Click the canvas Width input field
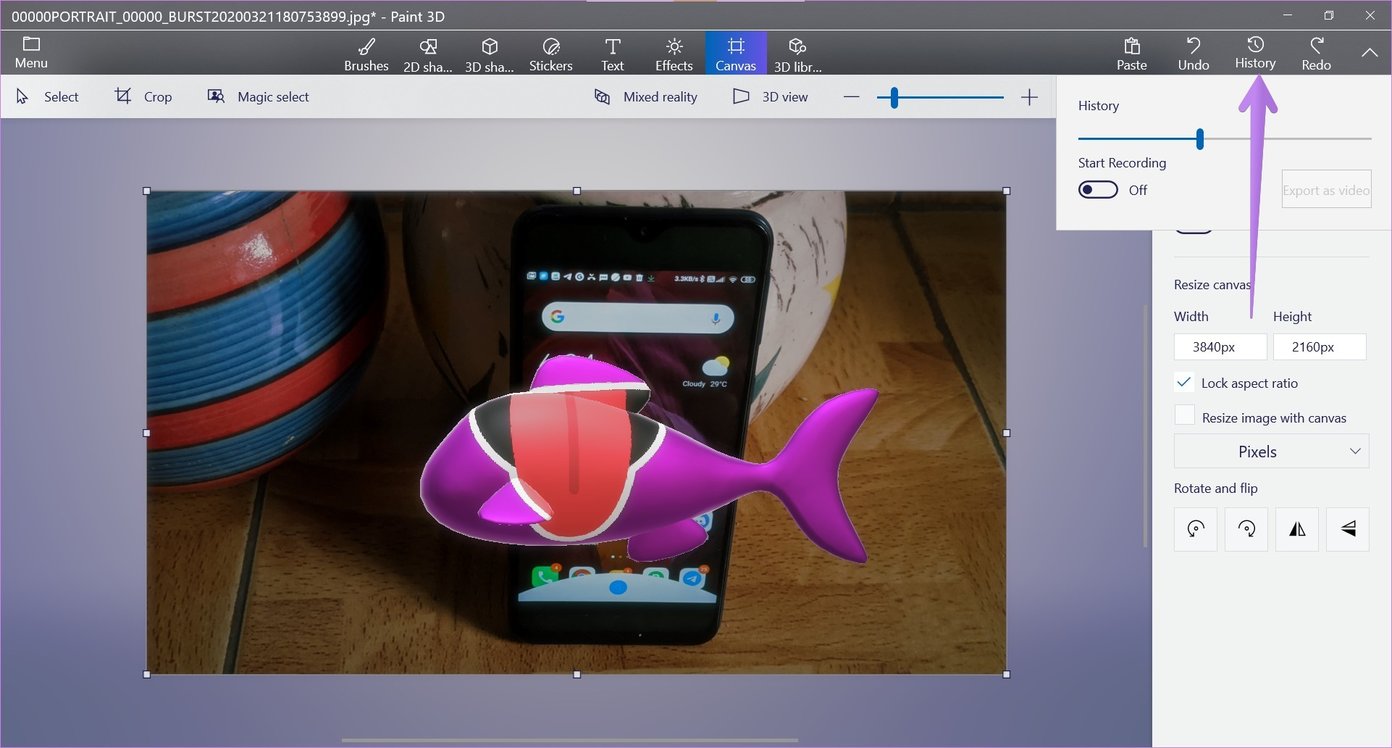This screenshot has height=748, width=1392. (1220, 346)
